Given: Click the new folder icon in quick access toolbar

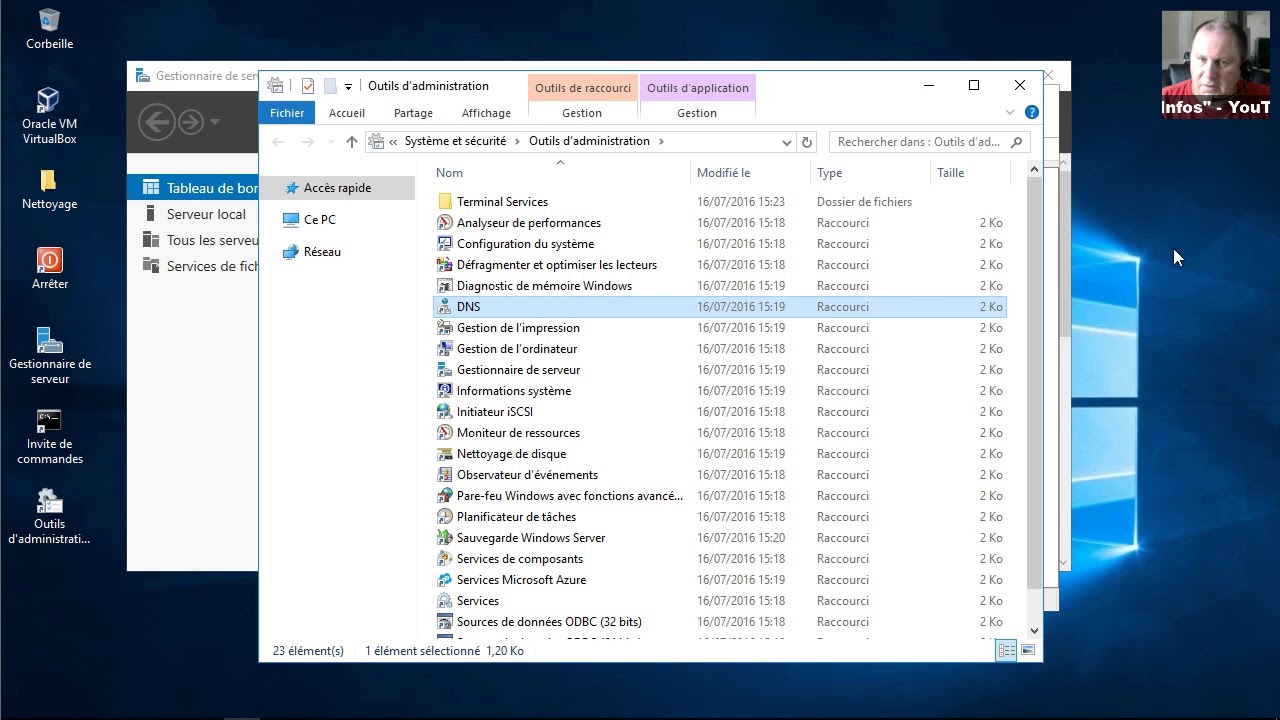Looking at the screenshot, I should point(330,86).
